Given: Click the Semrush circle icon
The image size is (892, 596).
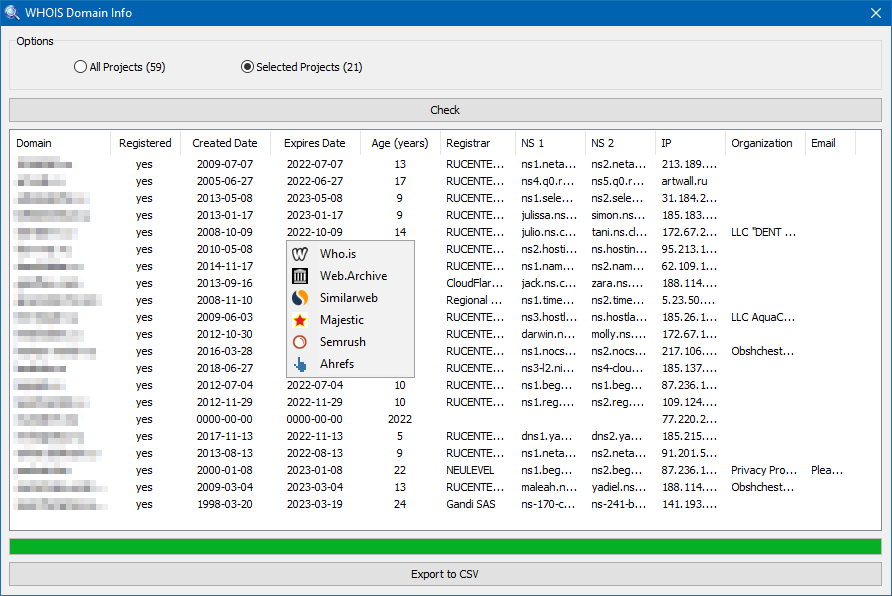Looking at the screenshot, I should tap(299, 342).
